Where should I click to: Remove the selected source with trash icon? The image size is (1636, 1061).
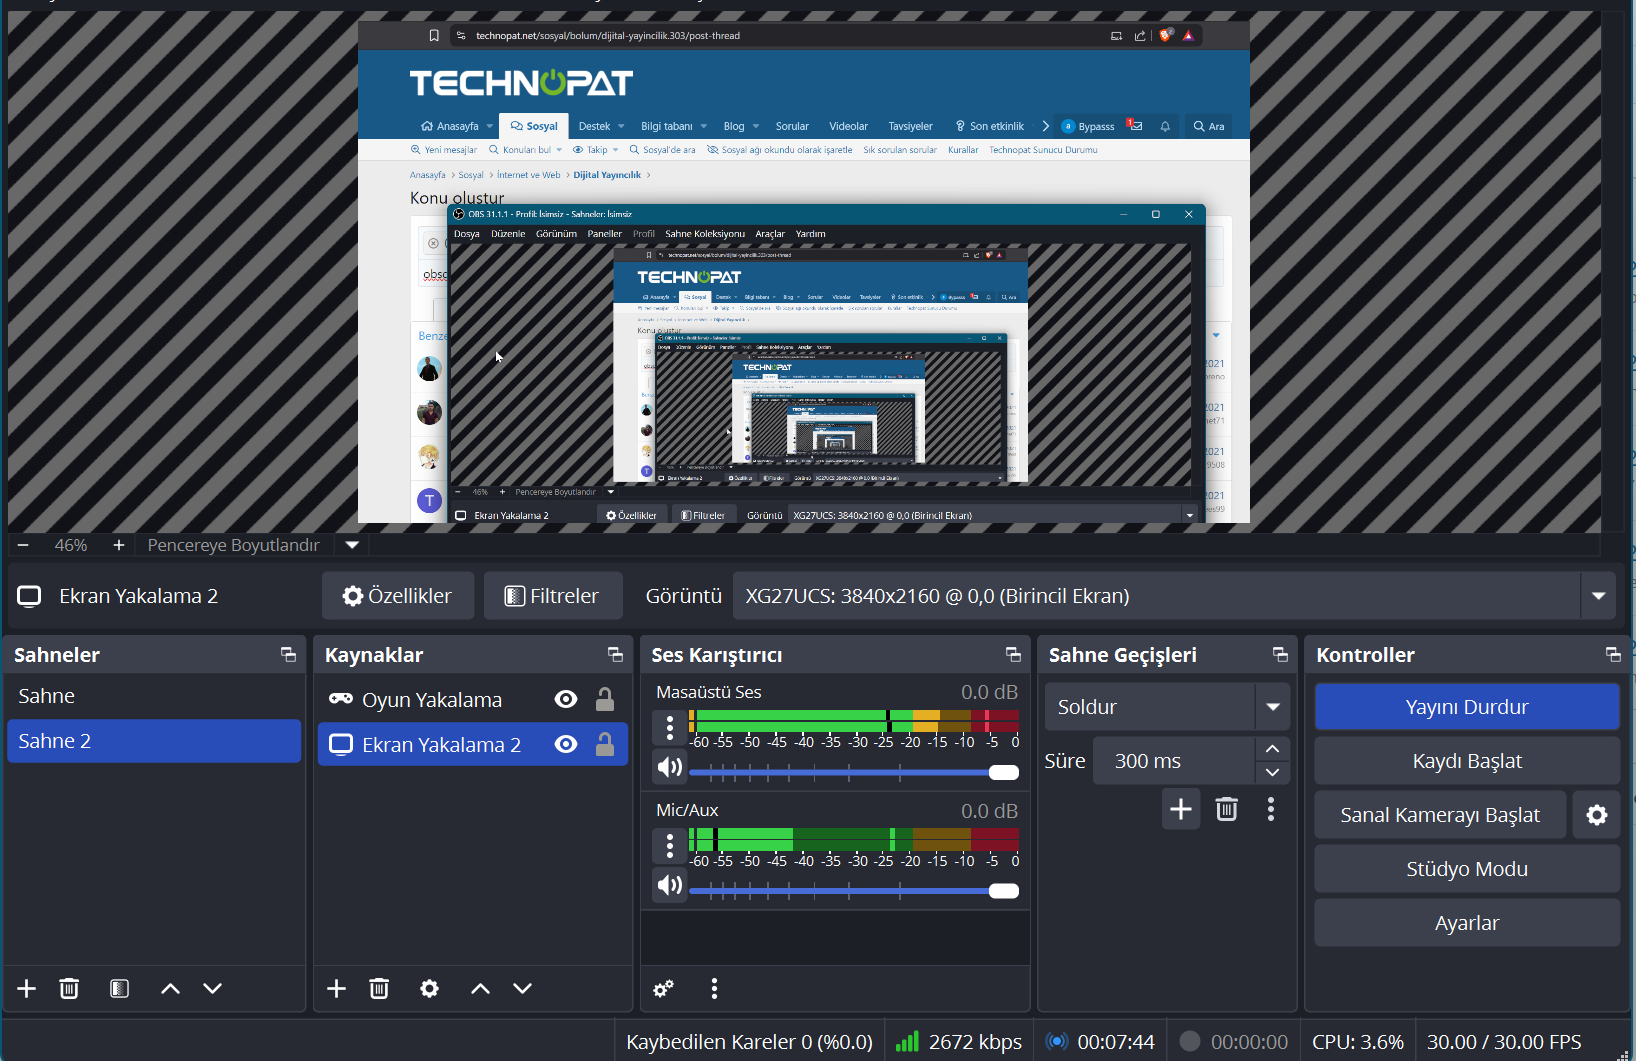[379, 989]
